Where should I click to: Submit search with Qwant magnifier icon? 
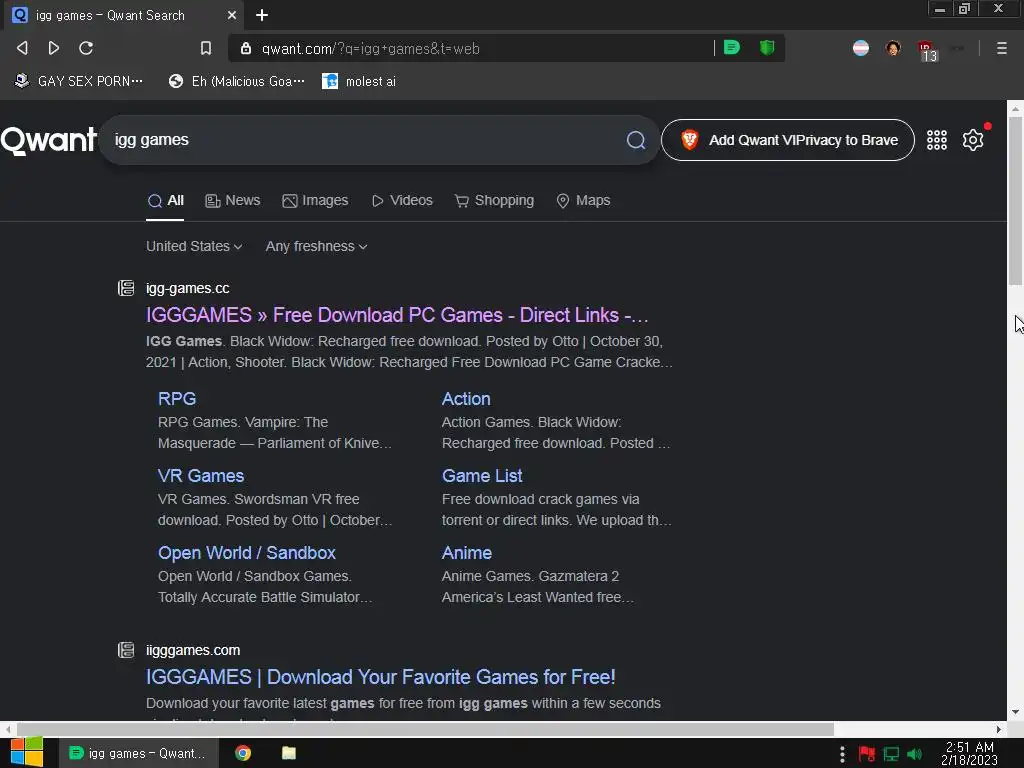[x=636, y=140]
